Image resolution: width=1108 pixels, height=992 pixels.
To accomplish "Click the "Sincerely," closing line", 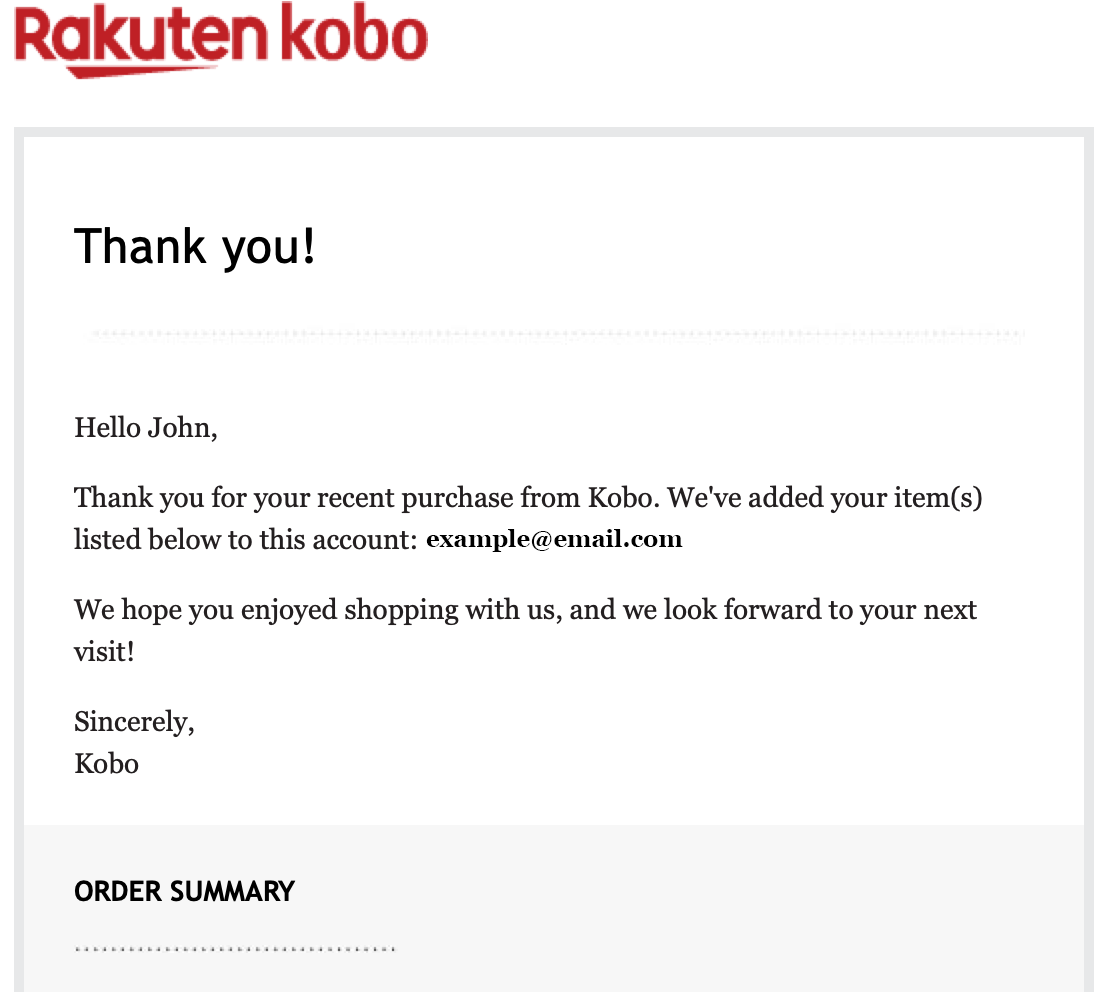I will point(134,721).
